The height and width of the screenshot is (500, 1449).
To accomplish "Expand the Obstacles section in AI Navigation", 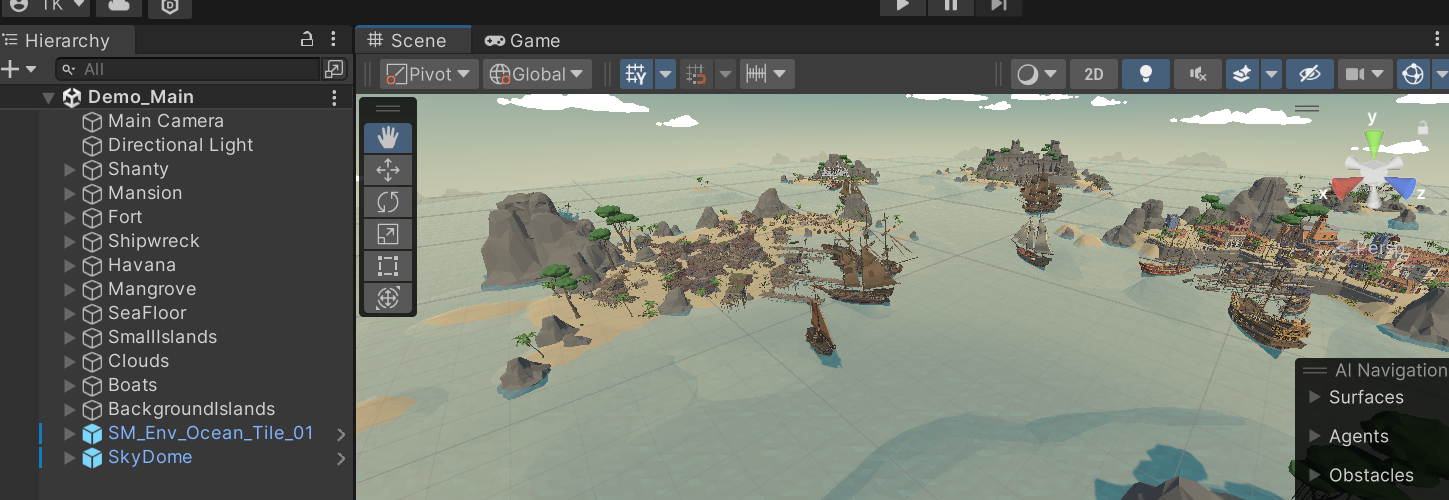I will 1315,475.
